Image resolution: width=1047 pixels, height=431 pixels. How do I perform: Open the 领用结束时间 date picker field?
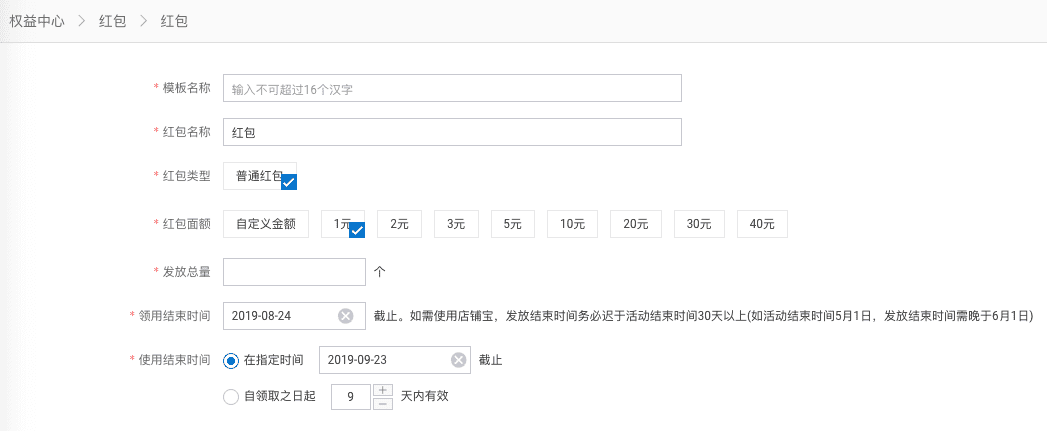294,316
